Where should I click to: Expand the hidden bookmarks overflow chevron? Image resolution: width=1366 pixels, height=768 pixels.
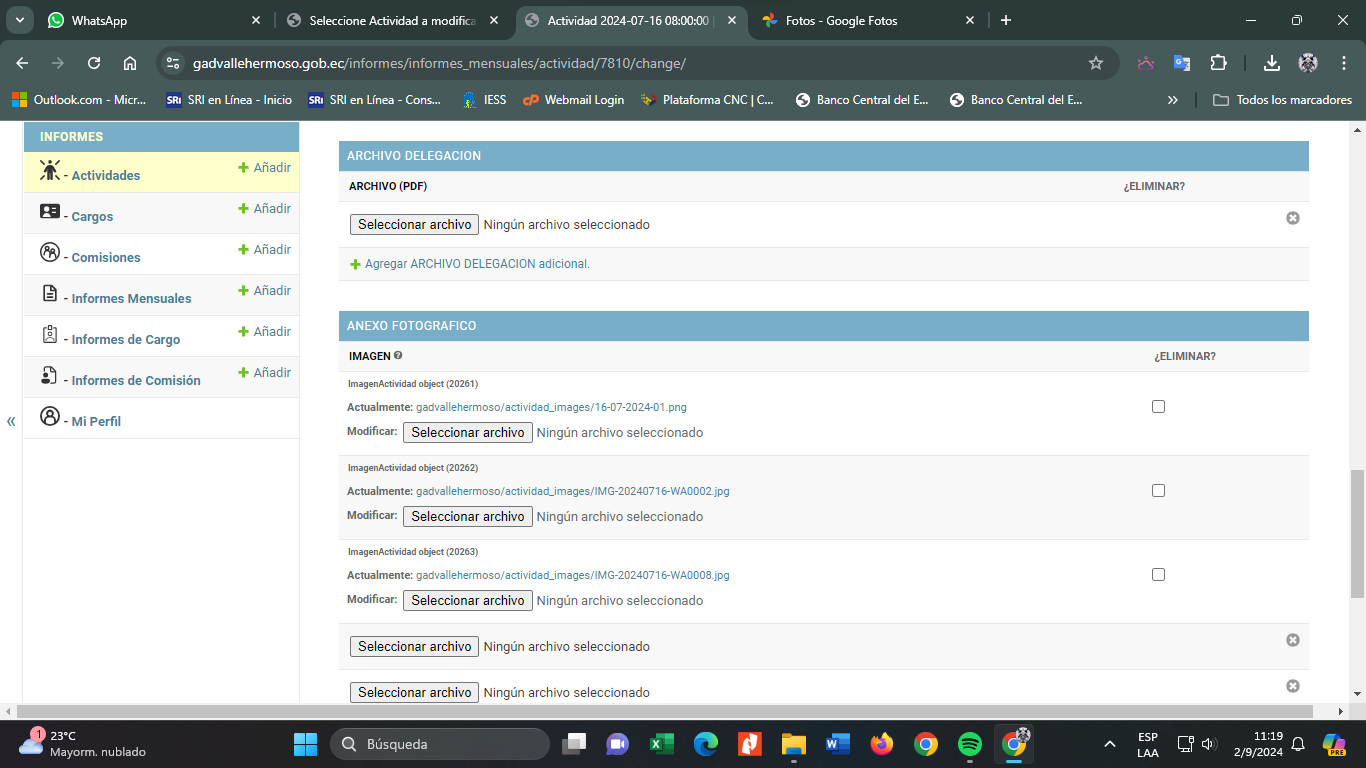click(x=1173, y=100)
